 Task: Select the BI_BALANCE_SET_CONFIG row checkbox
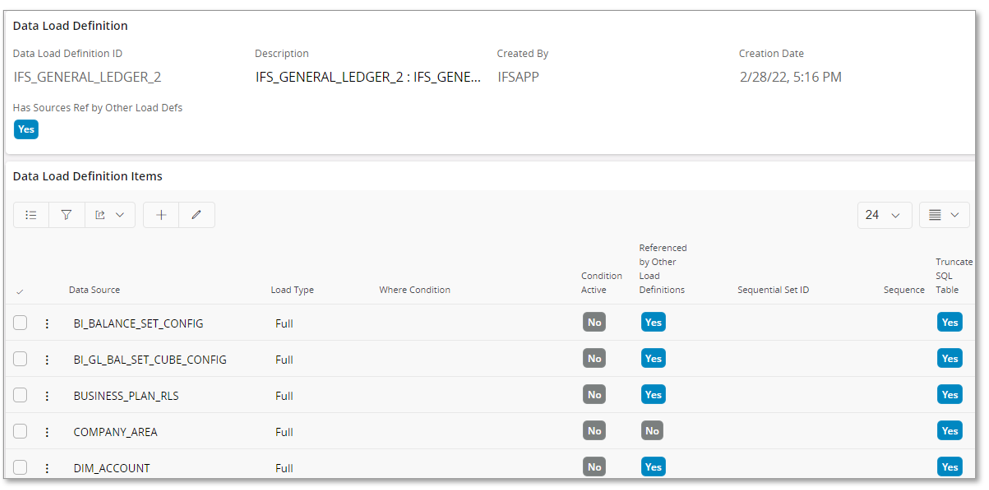[20, 323]
